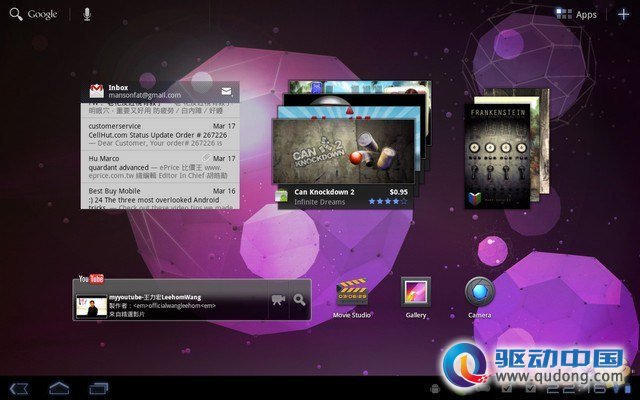Play the LeehomWang video thumbnail
The image size is (640, 400).
[91, 306]
